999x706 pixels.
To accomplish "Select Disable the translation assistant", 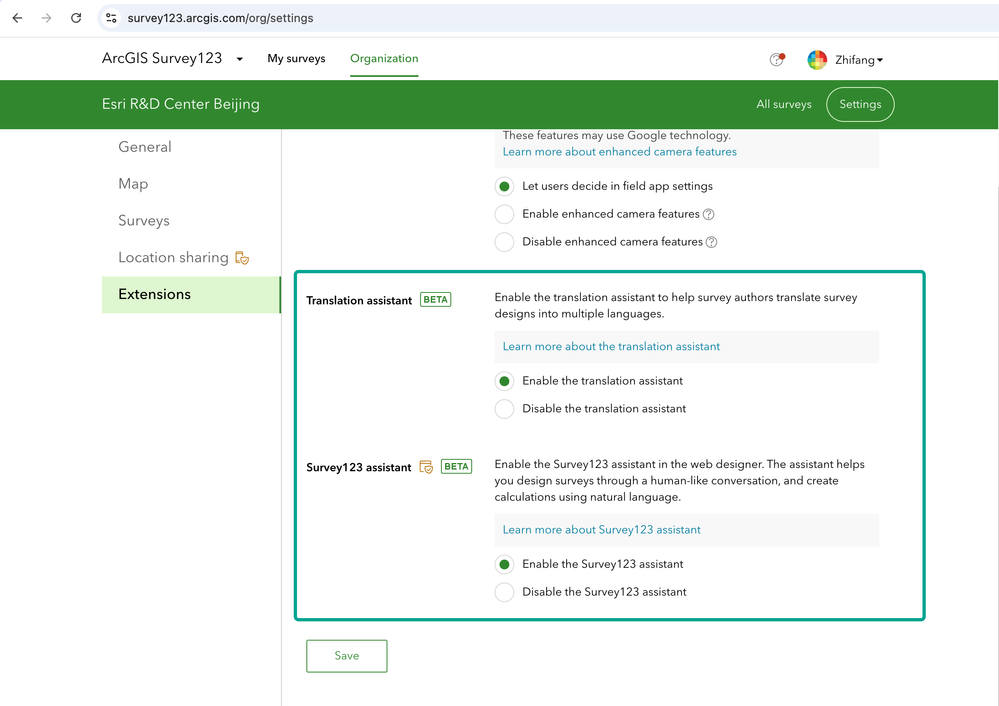I will point(504,409).
